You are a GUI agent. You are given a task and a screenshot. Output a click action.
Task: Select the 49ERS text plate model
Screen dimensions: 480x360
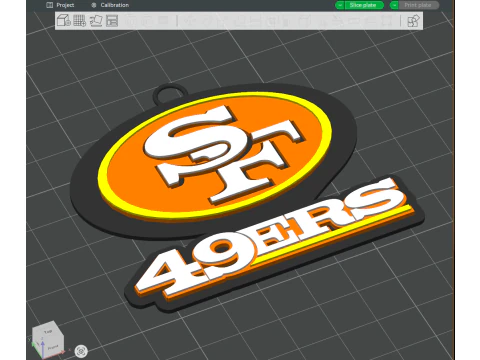pos(274,244)
